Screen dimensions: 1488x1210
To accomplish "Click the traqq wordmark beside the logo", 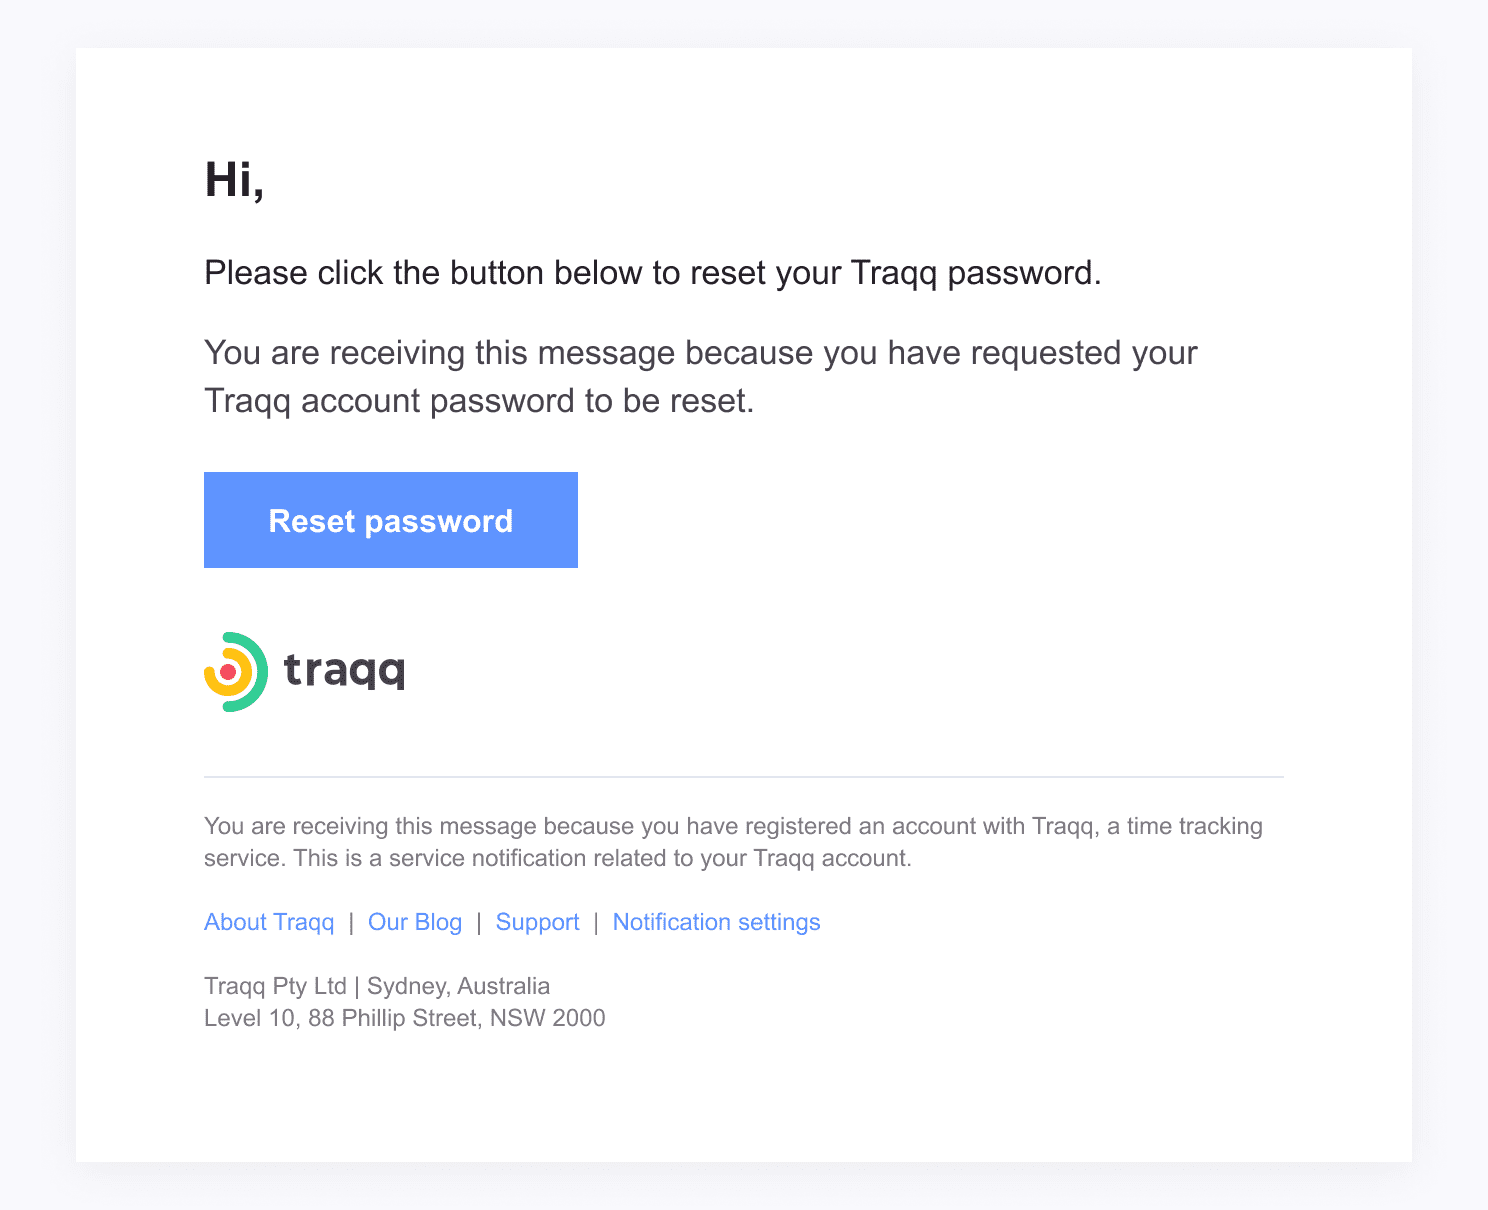I will point(345,670).
